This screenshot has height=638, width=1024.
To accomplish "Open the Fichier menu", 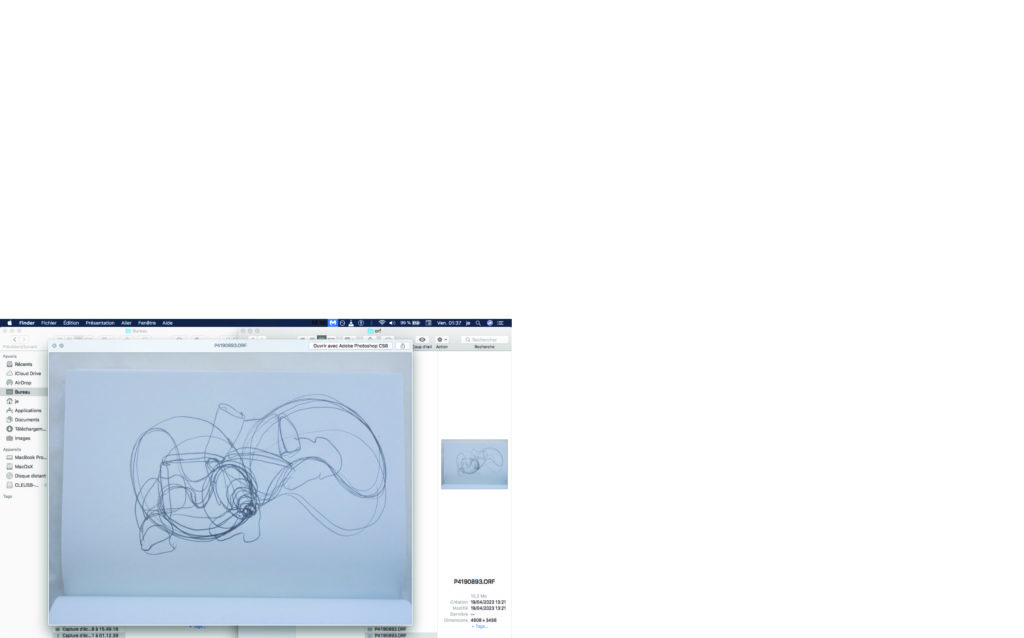I will click(x=49, y=323).
